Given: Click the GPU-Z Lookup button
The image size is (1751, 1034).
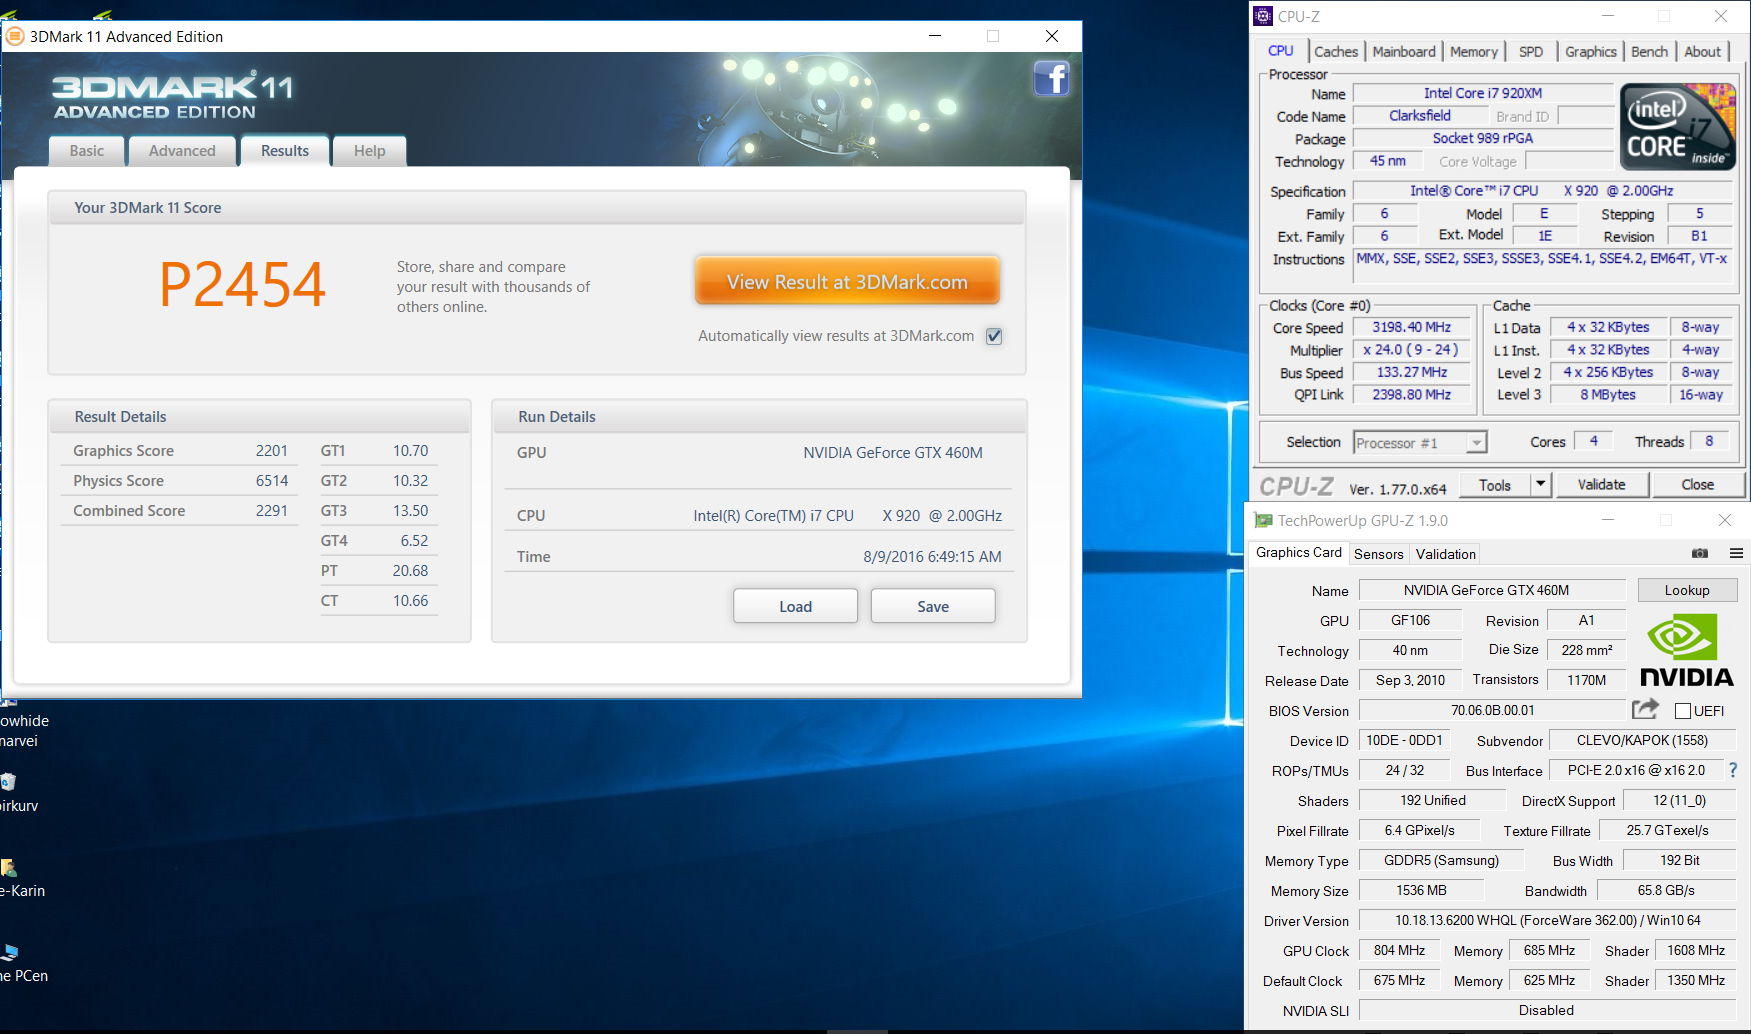Looking at the screenshot, I should pos(1687,590).
